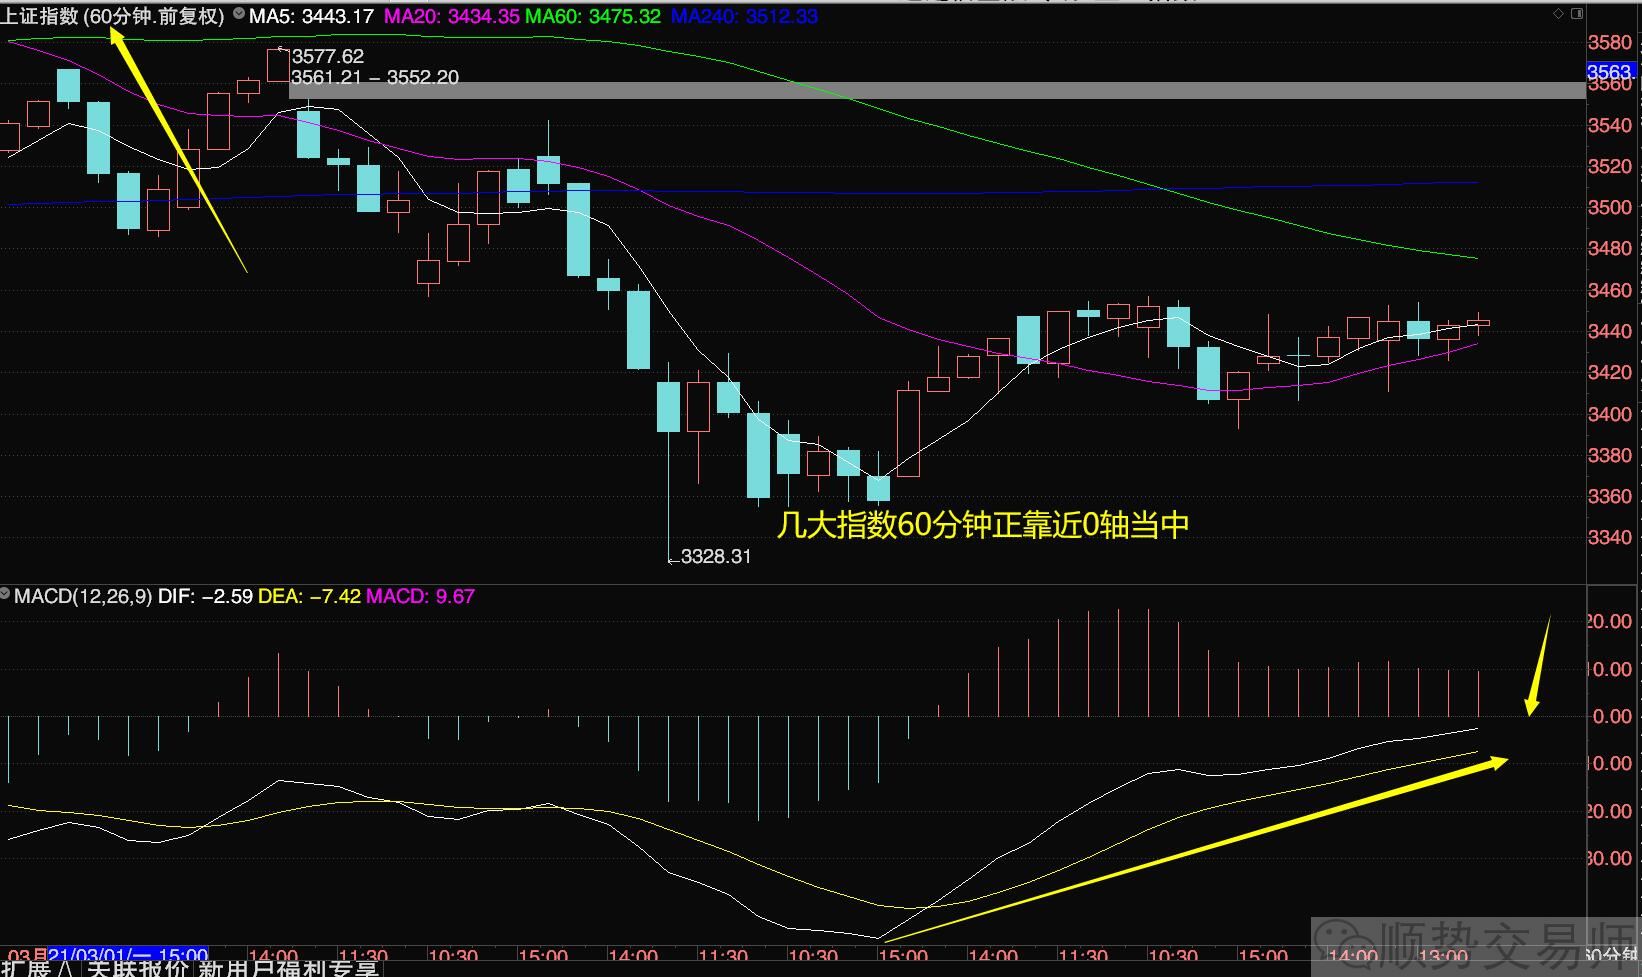
Task: Toggle the chart window layout icon
Action: coord(1577,14)
